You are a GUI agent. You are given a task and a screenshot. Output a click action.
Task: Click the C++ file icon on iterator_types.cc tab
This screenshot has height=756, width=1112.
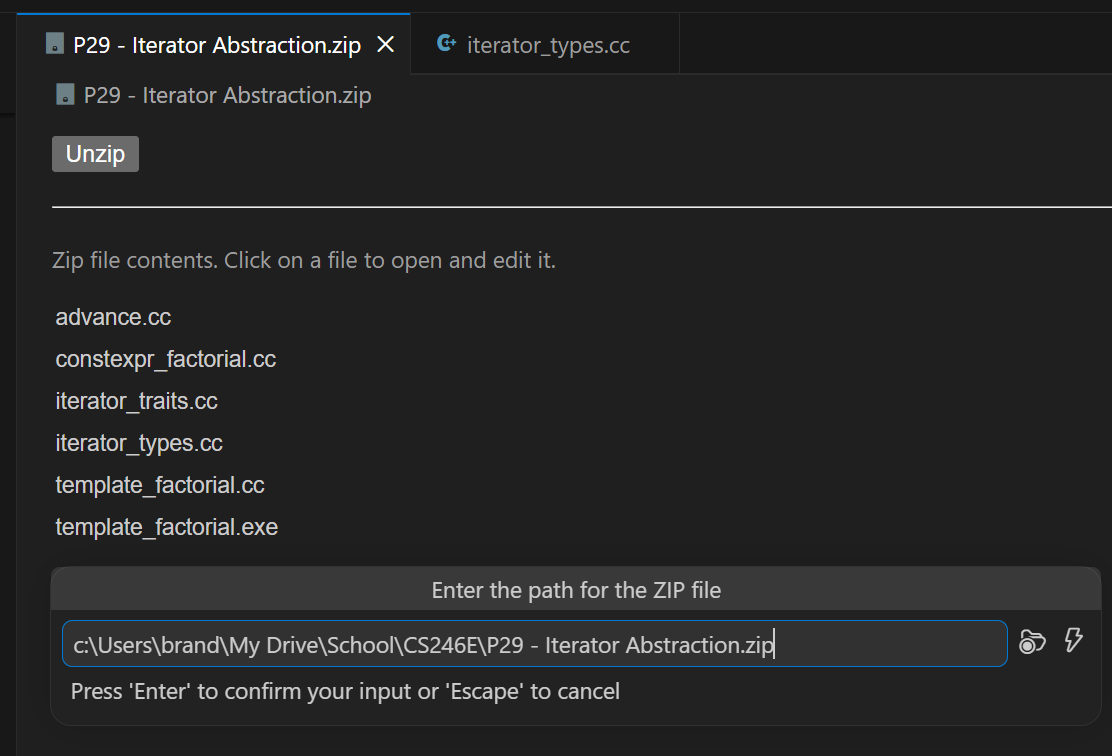tap(446, 43)
